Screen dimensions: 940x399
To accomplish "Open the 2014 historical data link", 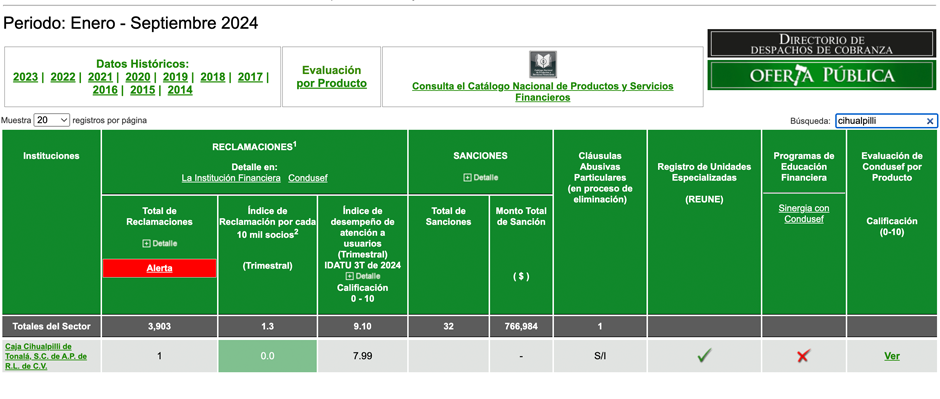I will [180, 90].
